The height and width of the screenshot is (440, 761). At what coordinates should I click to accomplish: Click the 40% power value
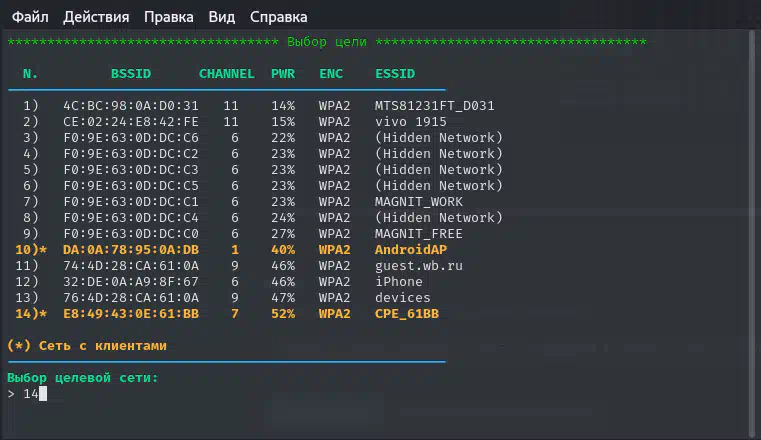tap(283, 250)
